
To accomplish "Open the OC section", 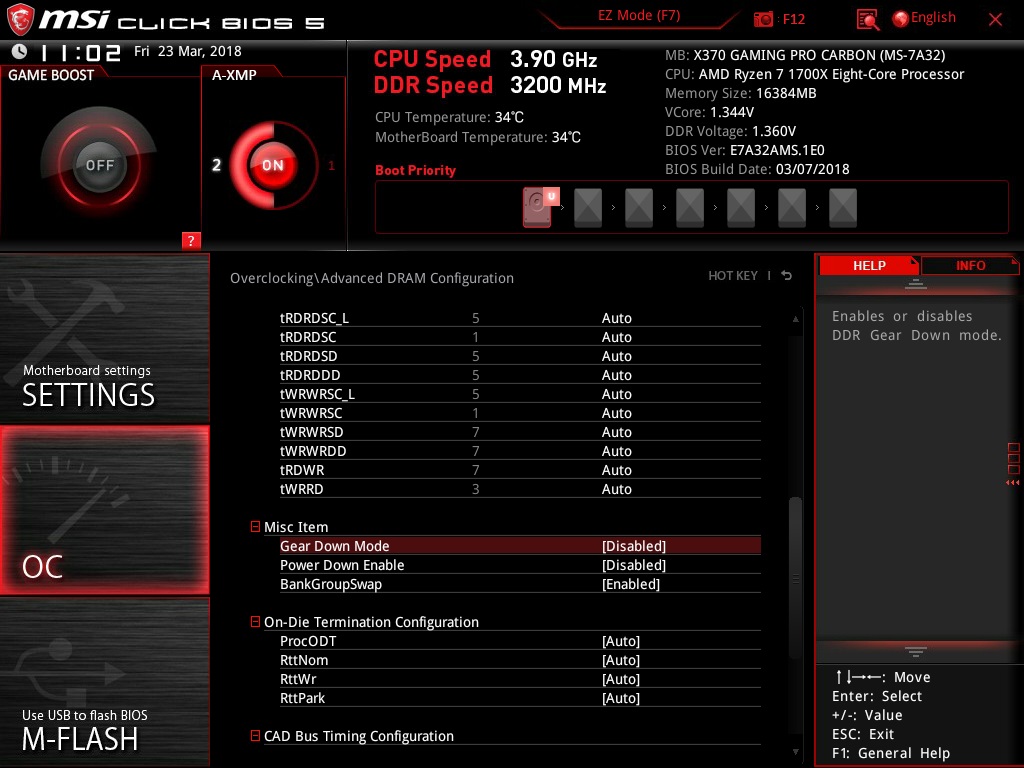I will [104, 510].
